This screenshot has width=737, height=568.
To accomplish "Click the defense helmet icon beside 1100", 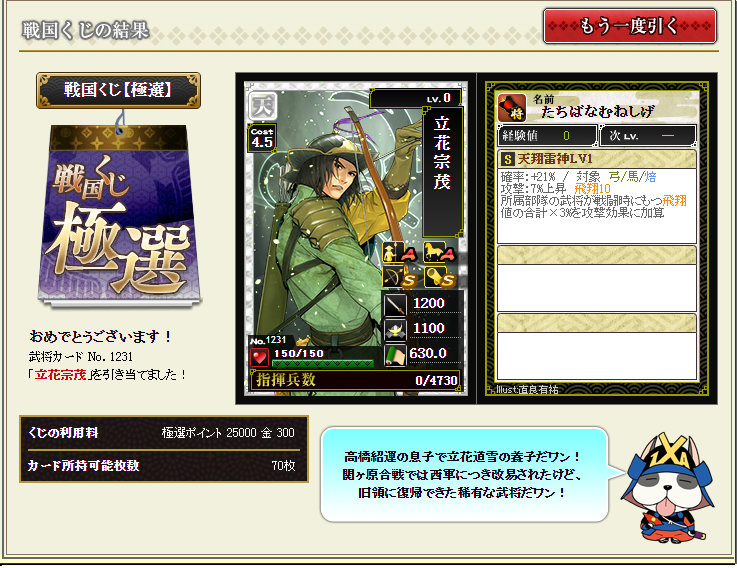I will click(x=395, y=329).
